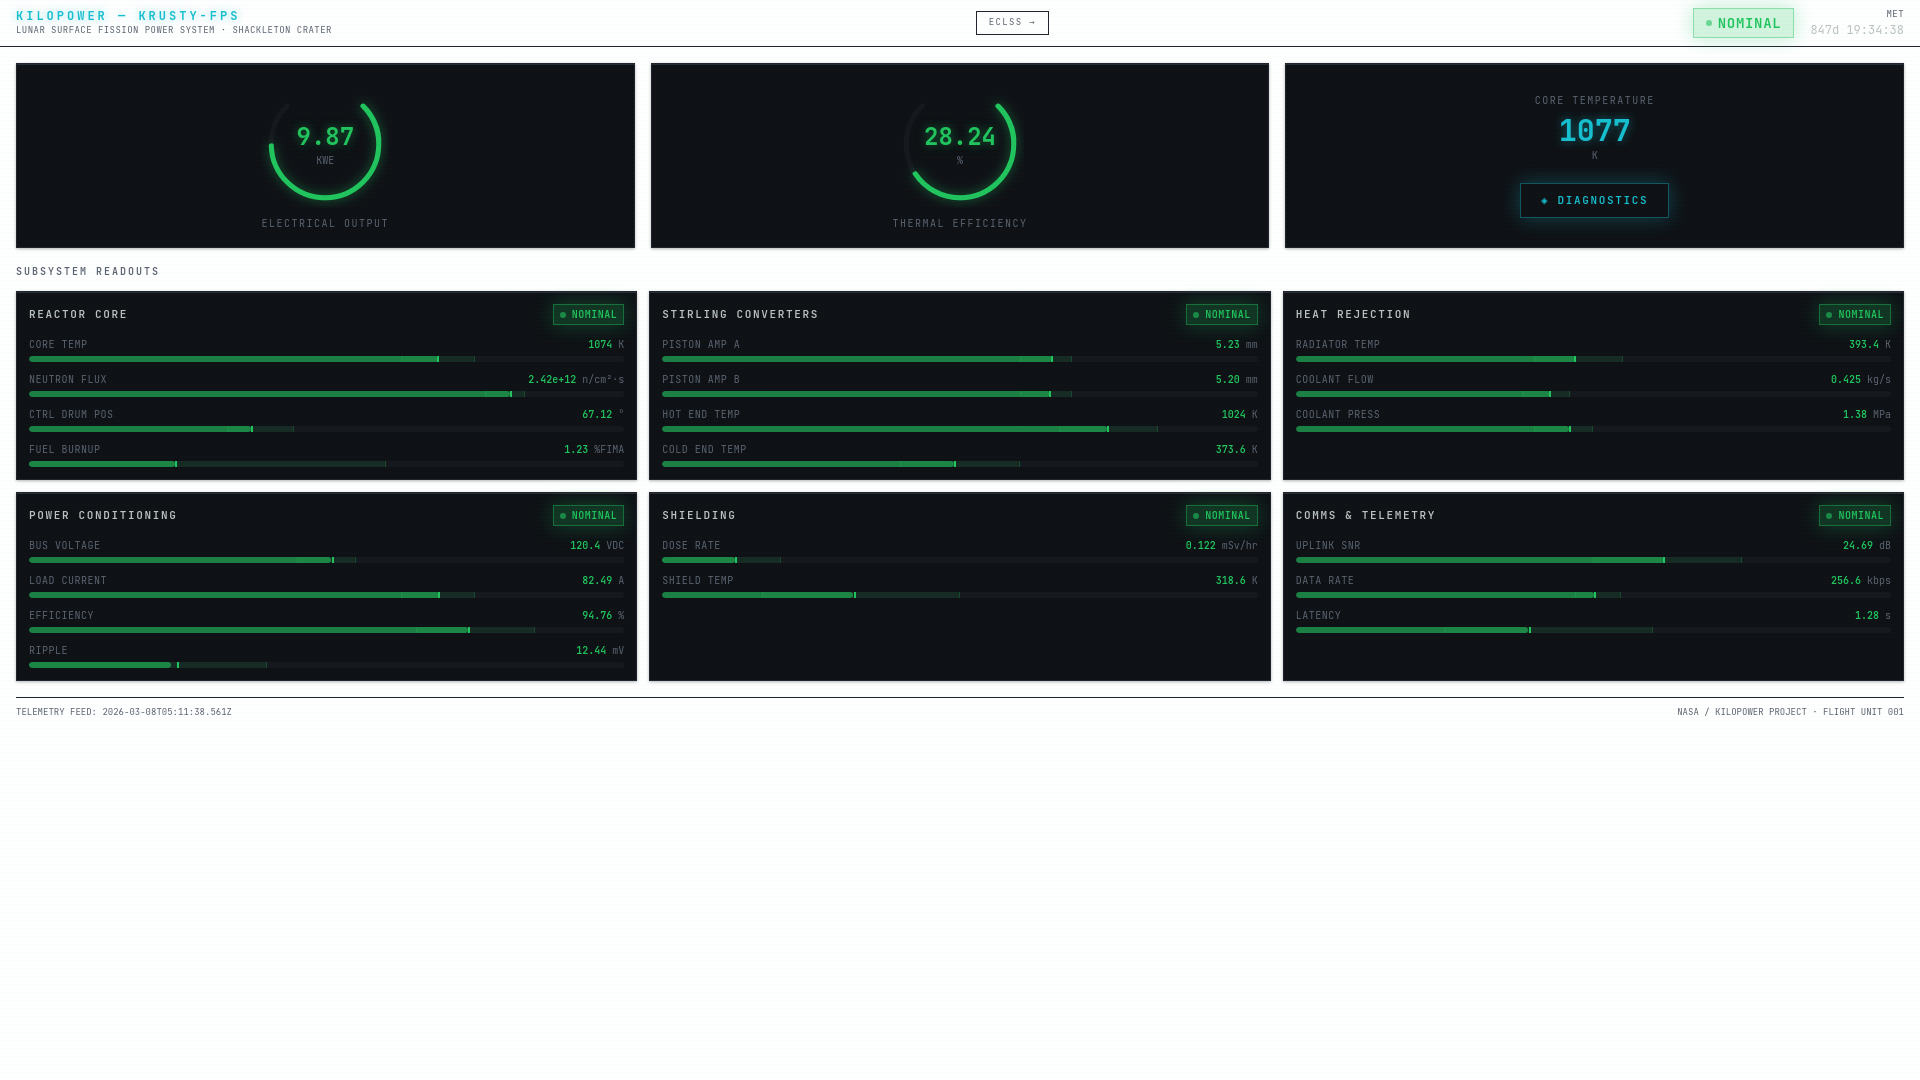Click the Bus Voltage progress bar

pyautogui.click(x=326, y=560)
